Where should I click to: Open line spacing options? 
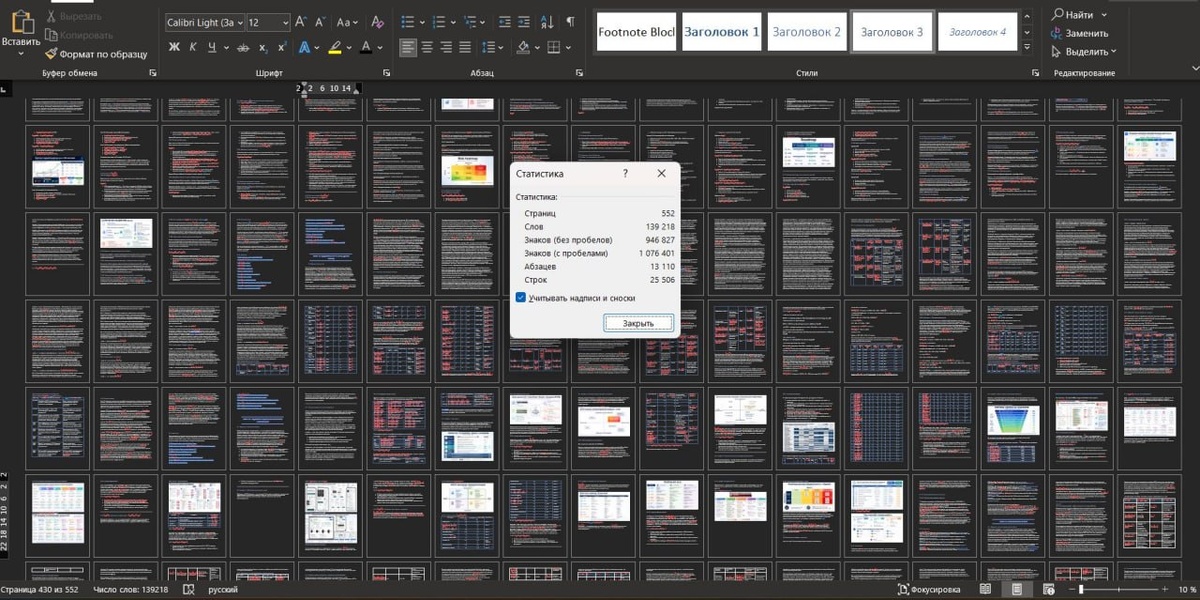(490, 47)
